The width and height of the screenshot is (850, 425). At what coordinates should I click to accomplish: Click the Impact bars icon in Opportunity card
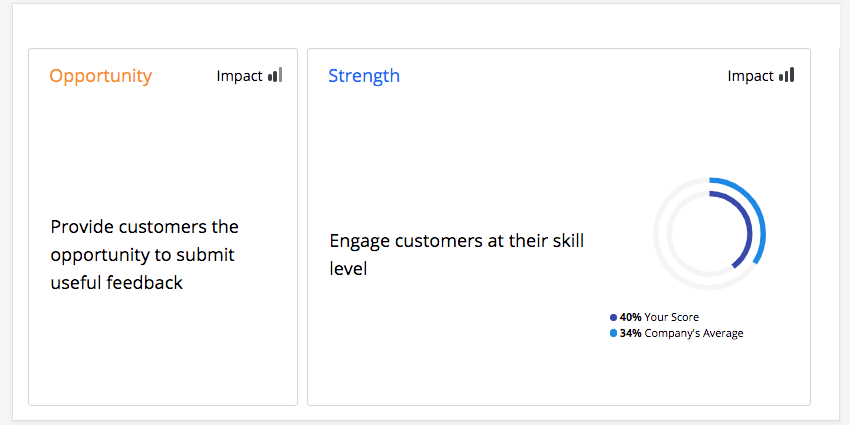[x=275, y=75]
